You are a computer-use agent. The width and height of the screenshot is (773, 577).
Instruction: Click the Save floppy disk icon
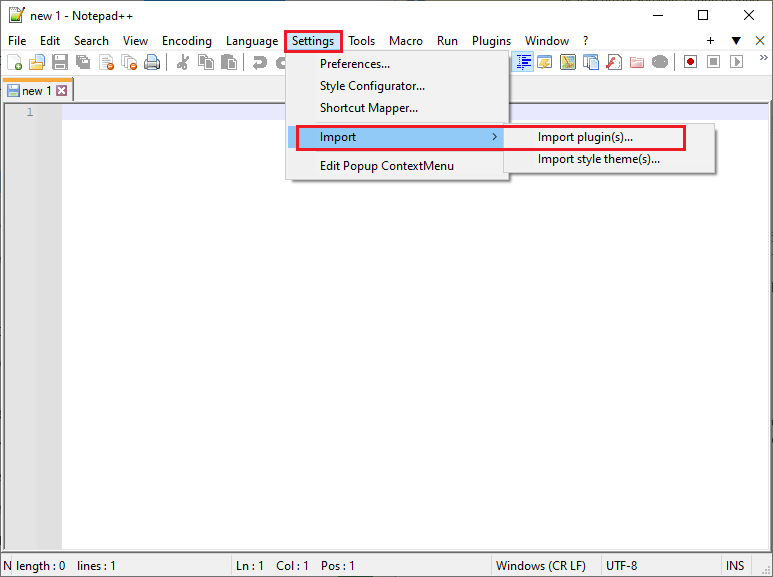[60, 62]
